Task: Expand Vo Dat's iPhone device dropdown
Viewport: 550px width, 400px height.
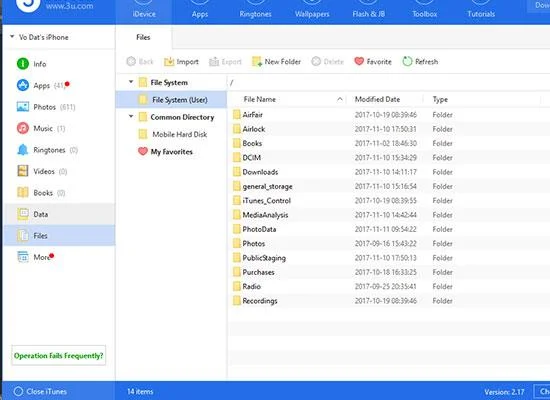Action: pos(12,36)
